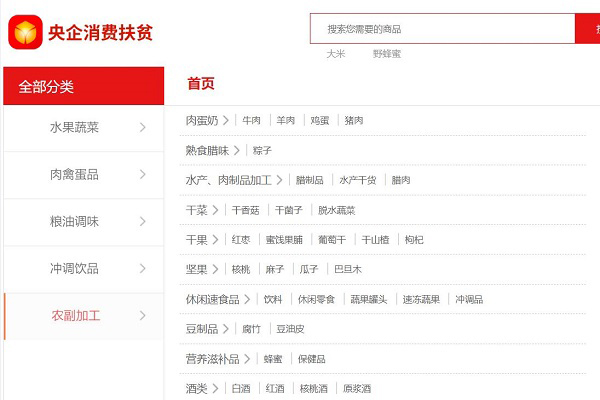Expand the 肉禽蛋品 category chevron
The height and width of the screenshot is (400, 600).
(143, 174)
